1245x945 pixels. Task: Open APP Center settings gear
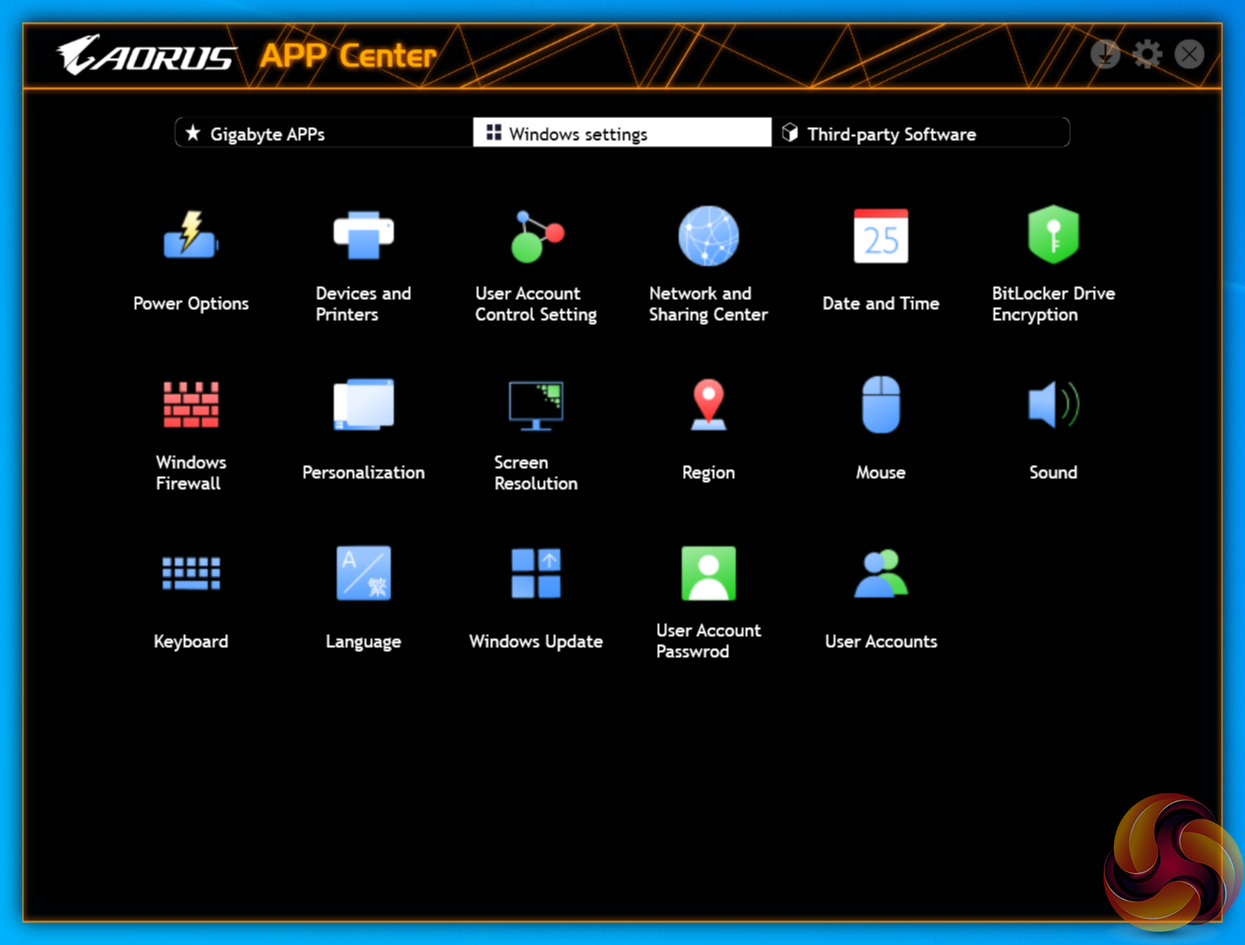(1147, 53)
